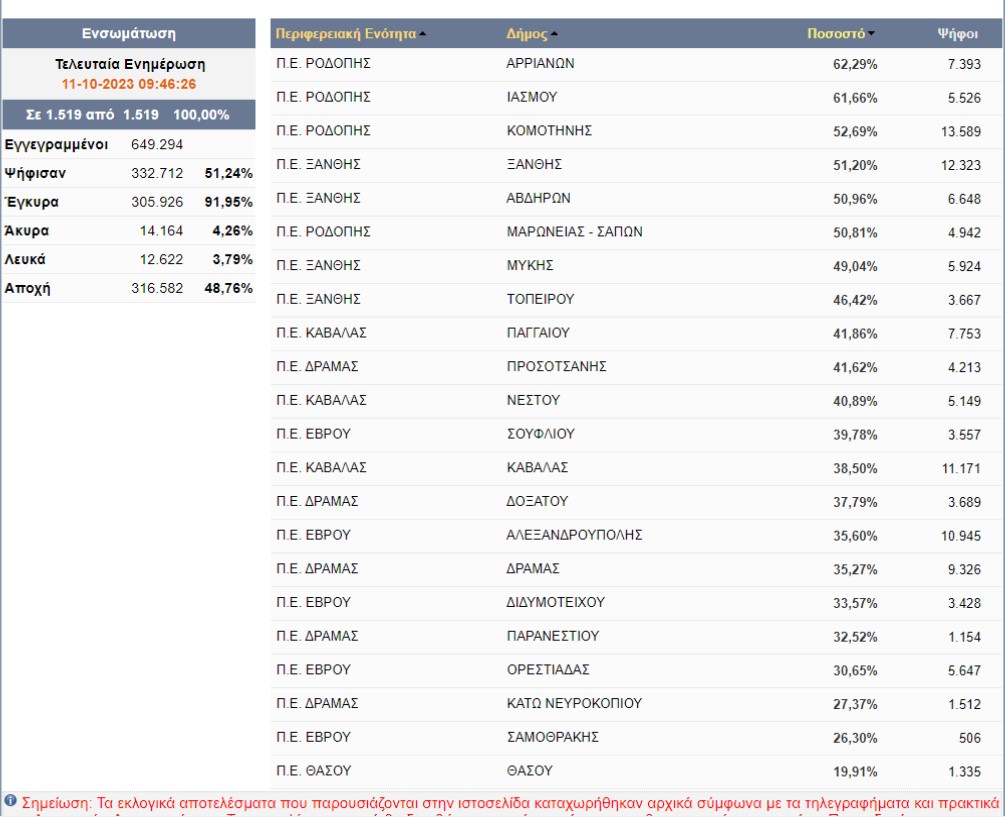The width and height of the screenshot is (1005, 817).
Task: Sort table by Ψήφοι column header
Action: click(x=957, y=33)
